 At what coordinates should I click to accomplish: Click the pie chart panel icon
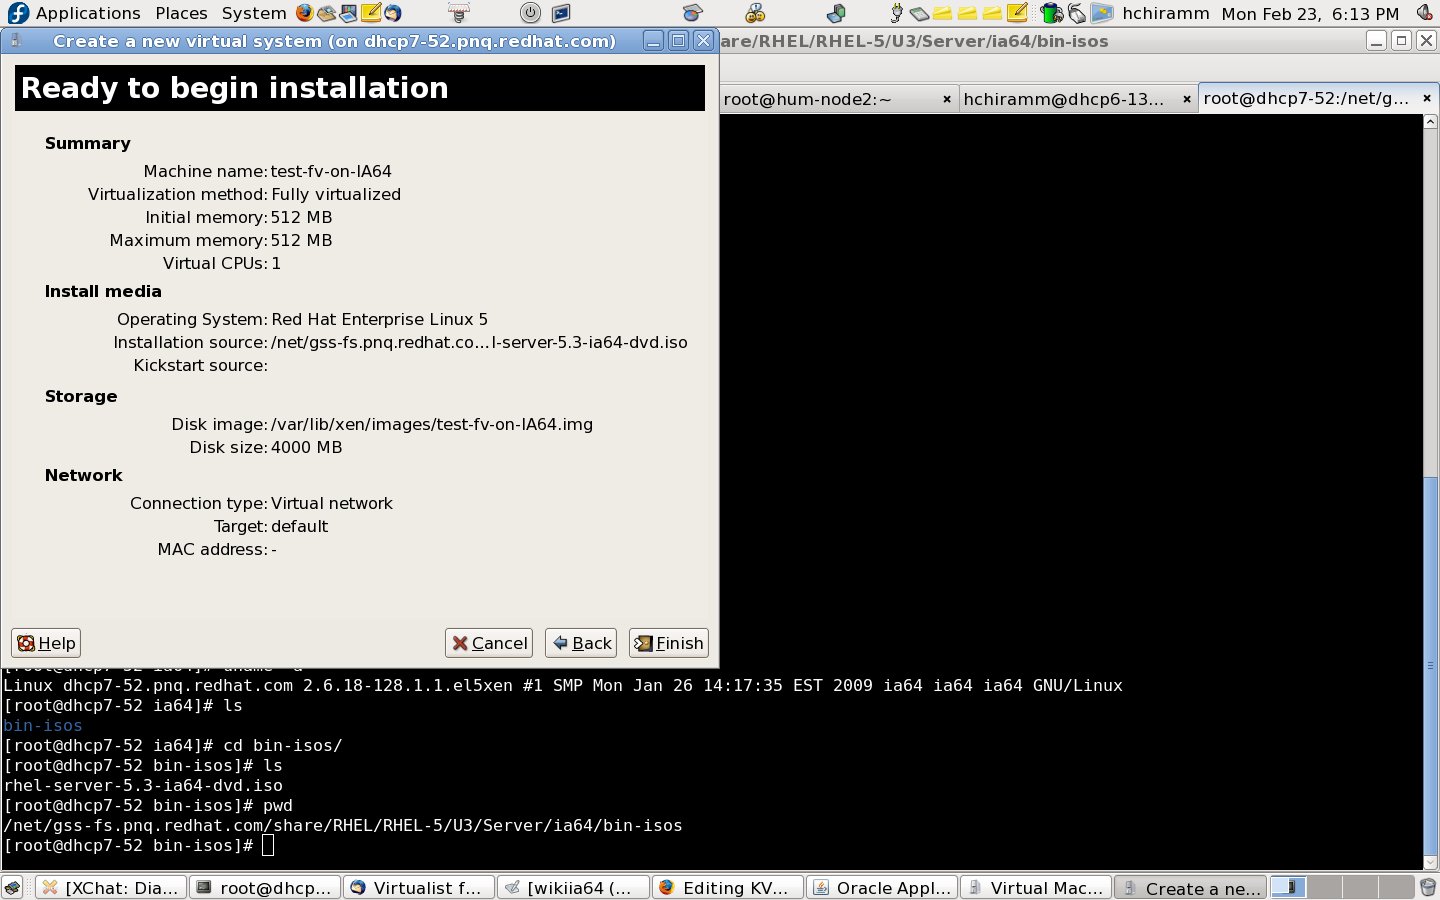coord(692,13)
